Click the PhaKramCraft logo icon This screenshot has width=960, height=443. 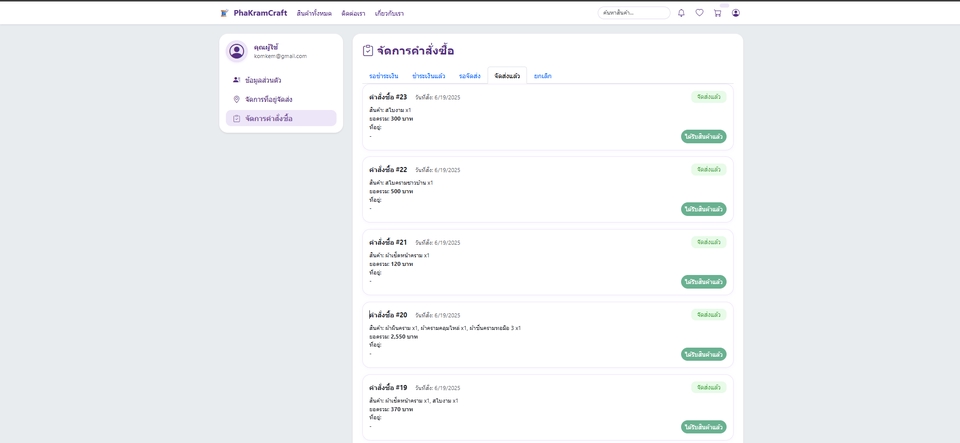pos(225,13)
